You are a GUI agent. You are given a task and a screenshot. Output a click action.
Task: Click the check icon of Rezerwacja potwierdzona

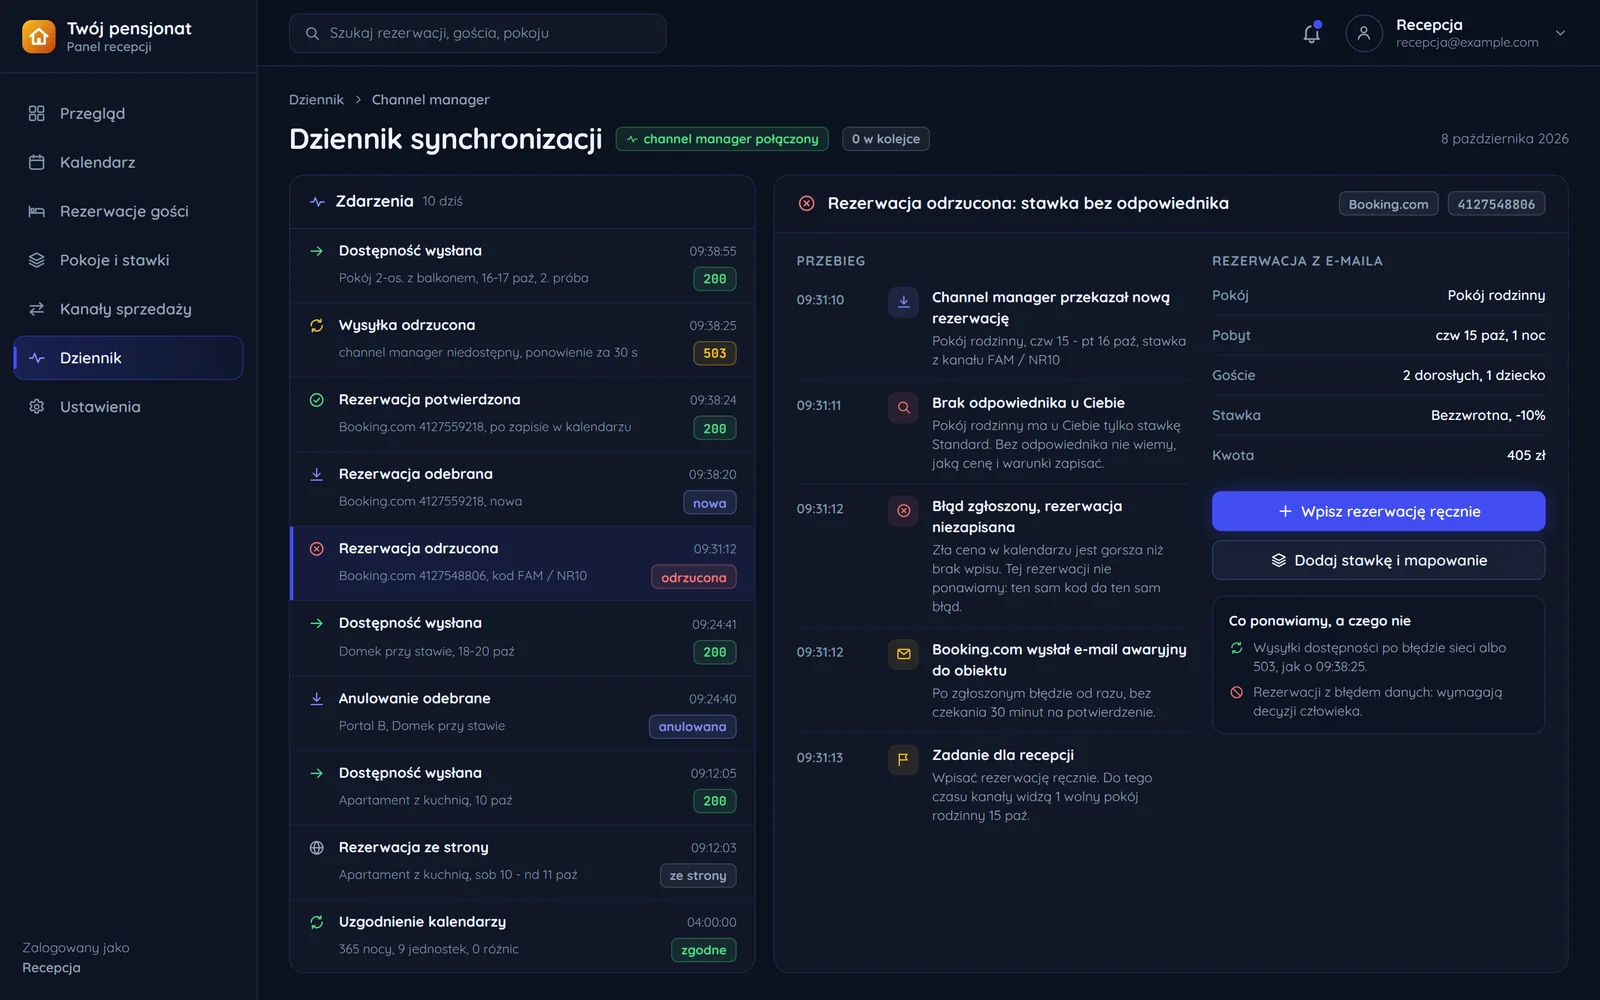(x=317, y=400)
